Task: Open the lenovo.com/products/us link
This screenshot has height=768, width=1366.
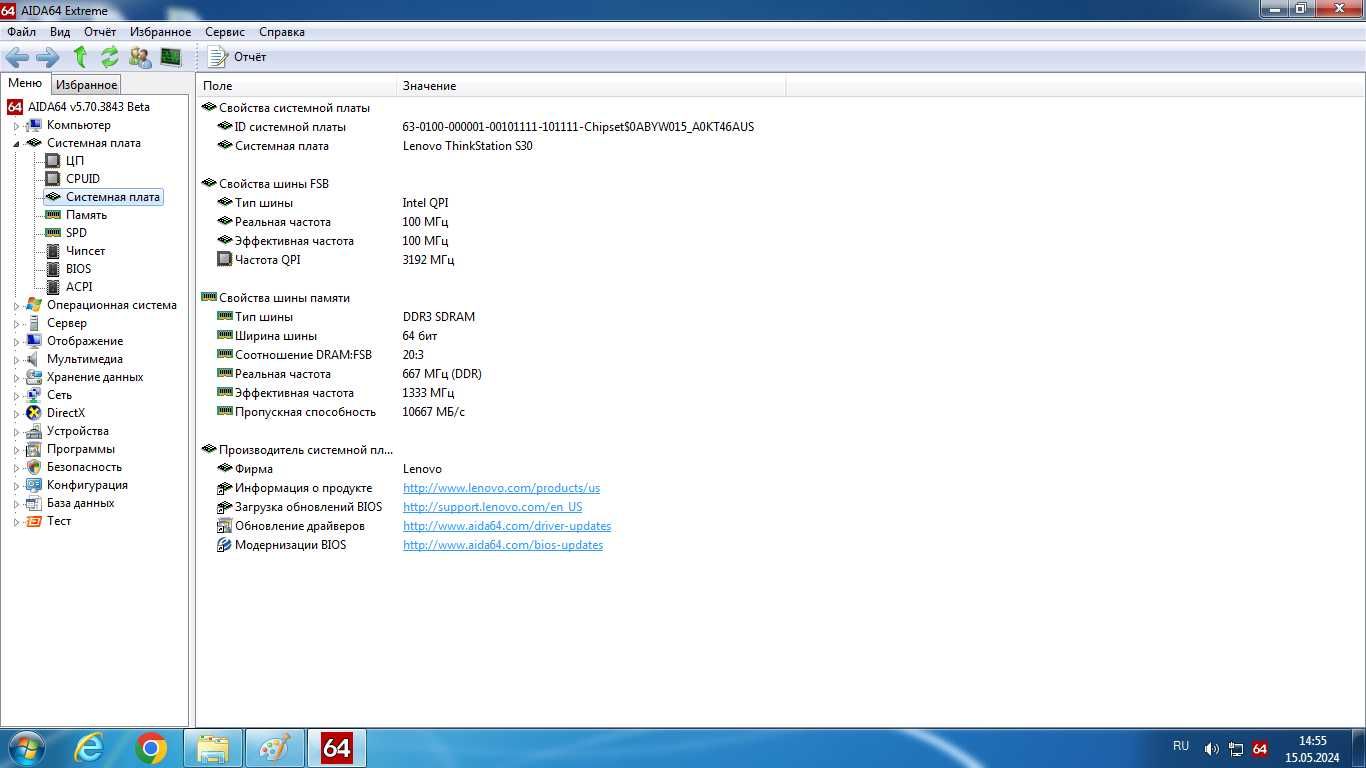Action: click(x=501, y=488)
